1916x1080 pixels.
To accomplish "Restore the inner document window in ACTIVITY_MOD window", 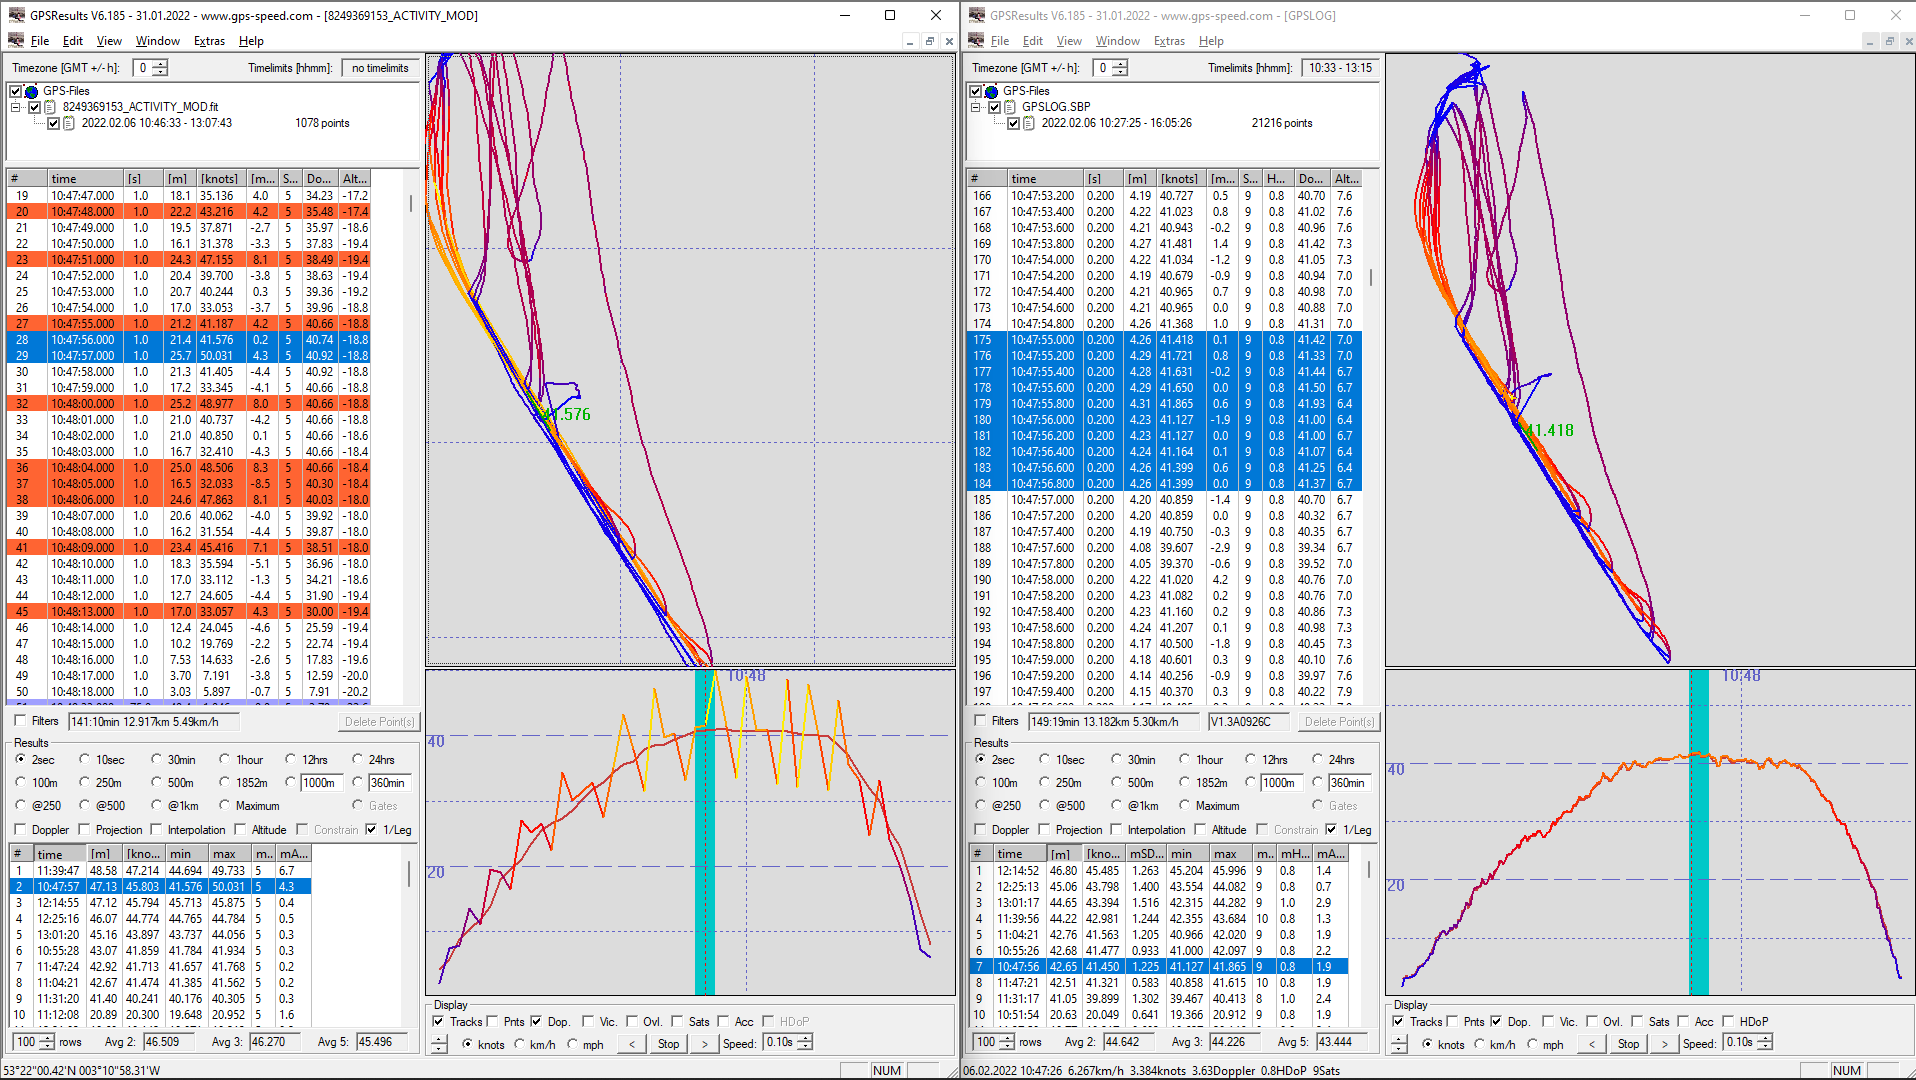I will pos(929,41).
